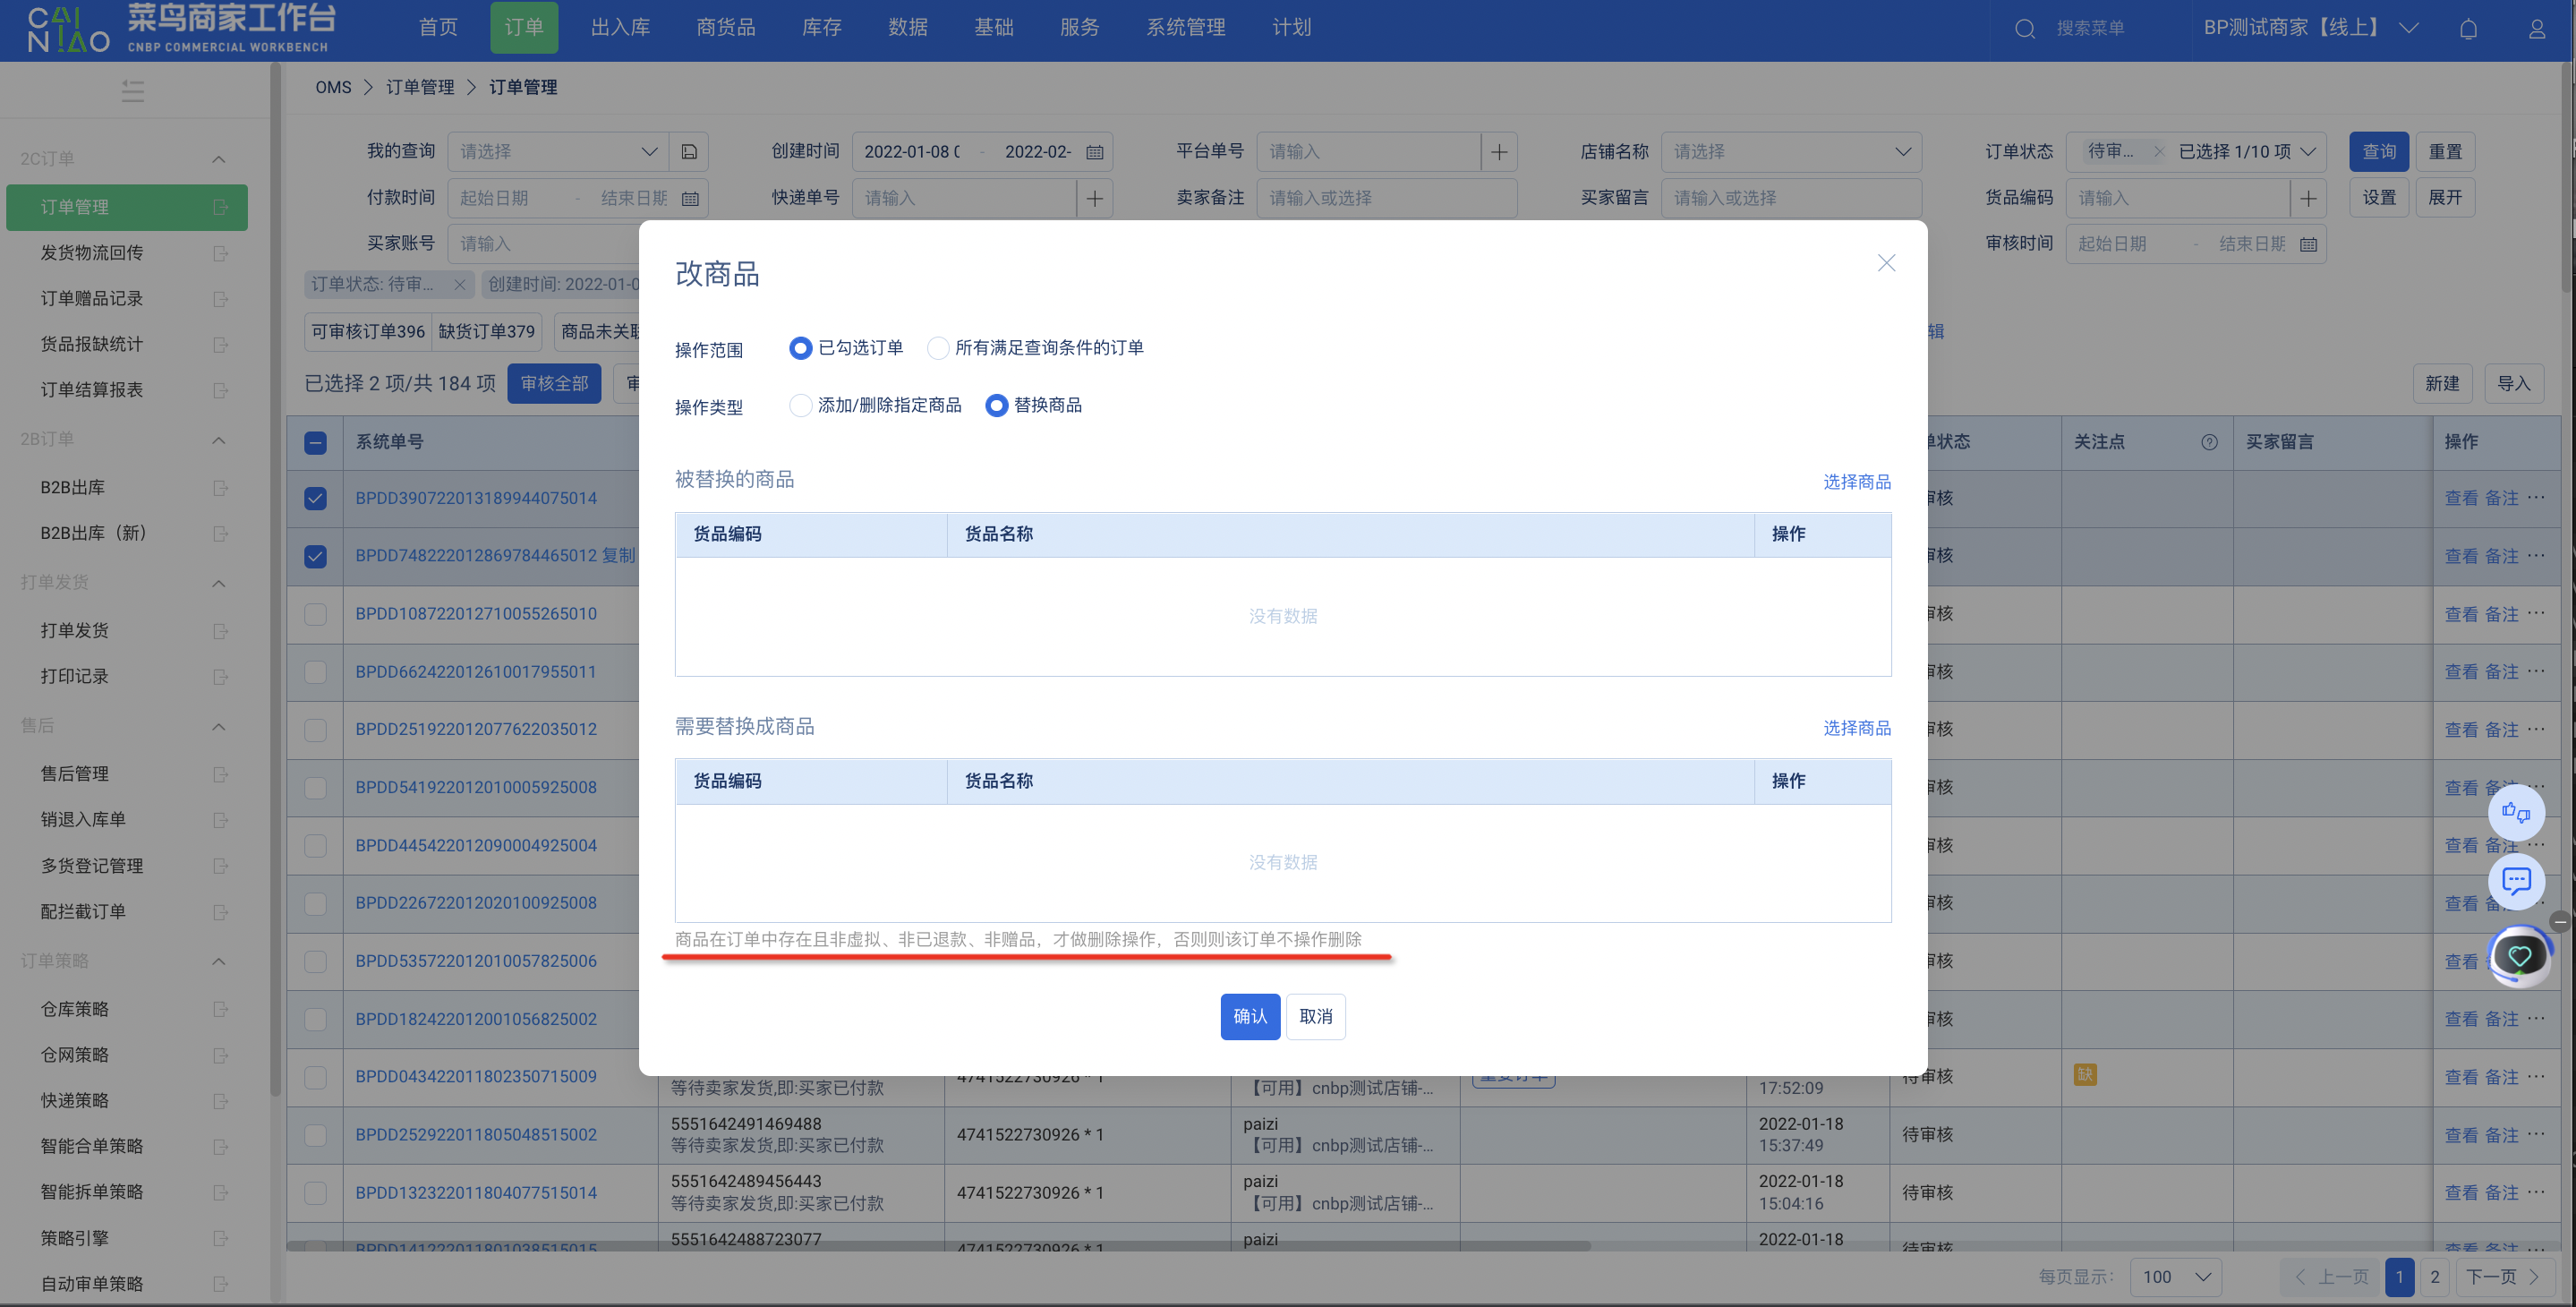Collapse the 2C订单 sidebar group
The image size is (2576, 1307).
[x=218, y=159]
